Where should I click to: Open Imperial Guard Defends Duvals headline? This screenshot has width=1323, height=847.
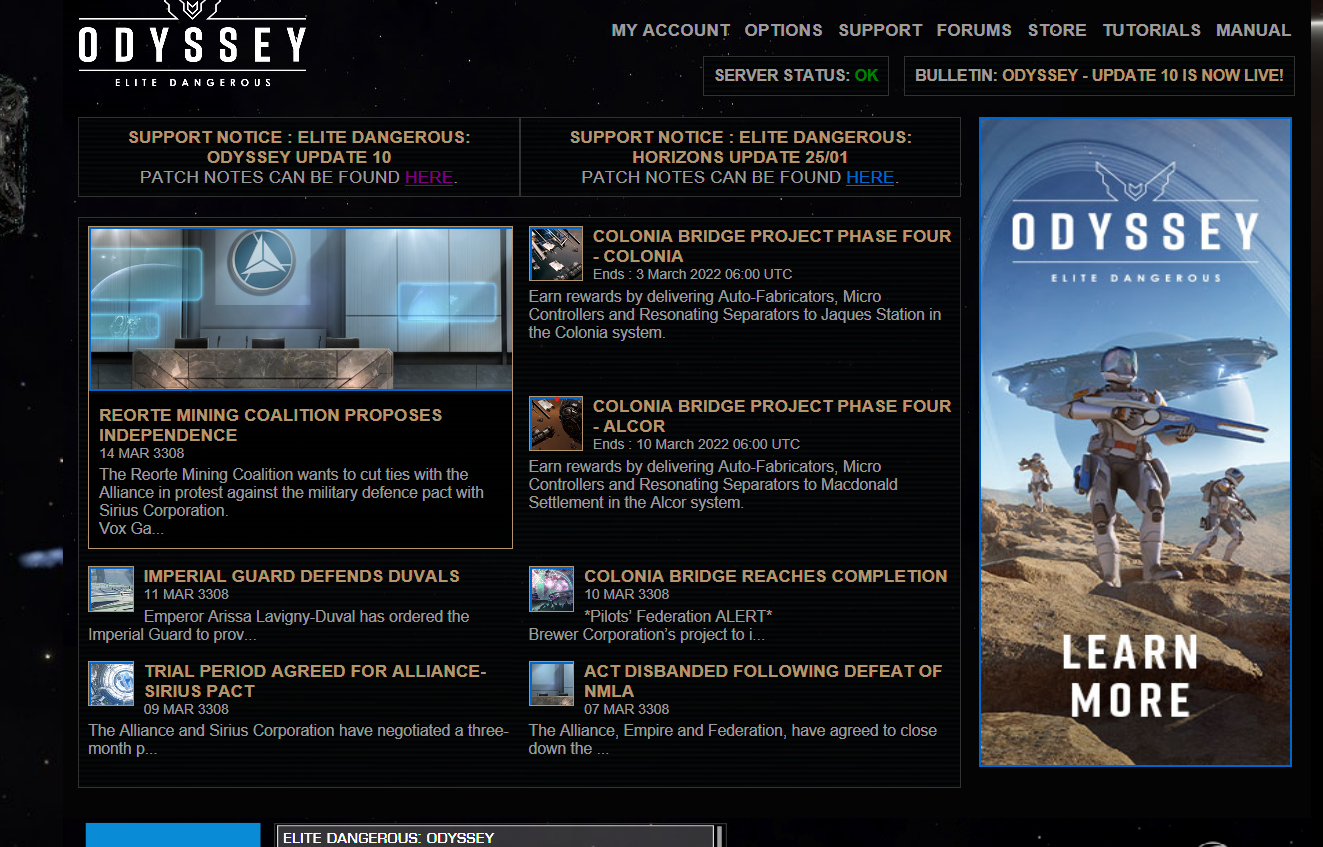[x=301, y=576]
